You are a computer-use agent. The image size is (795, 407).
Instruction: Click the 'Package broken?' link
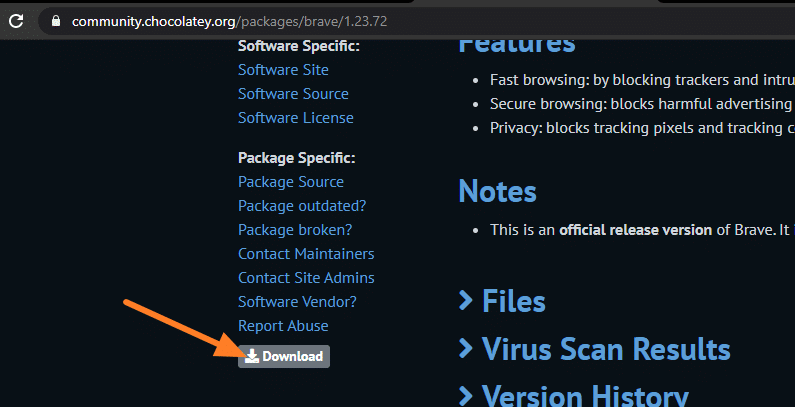pos(295,230)
